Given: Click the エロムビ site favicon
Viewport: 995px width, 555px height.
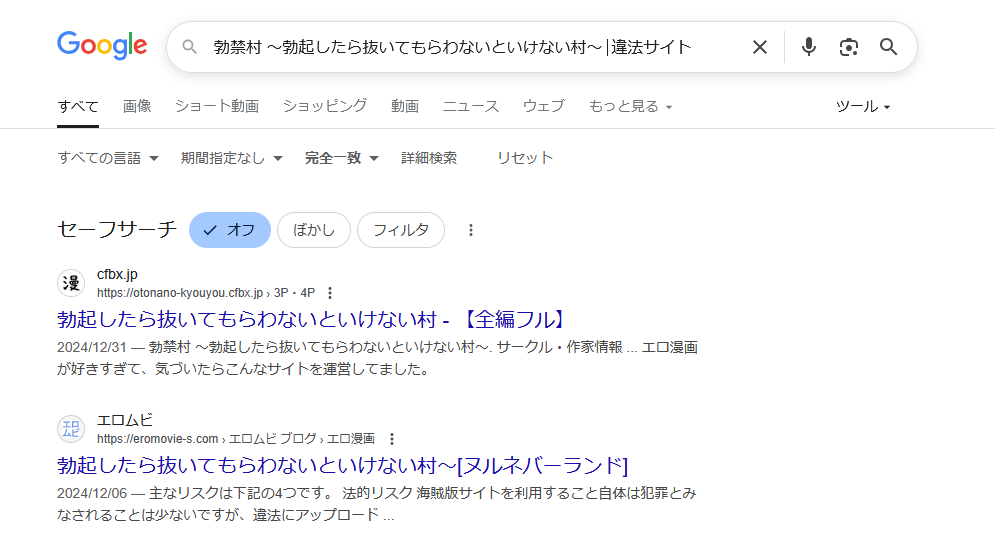Looking at the screenshot, I should [x=71, y=429].
